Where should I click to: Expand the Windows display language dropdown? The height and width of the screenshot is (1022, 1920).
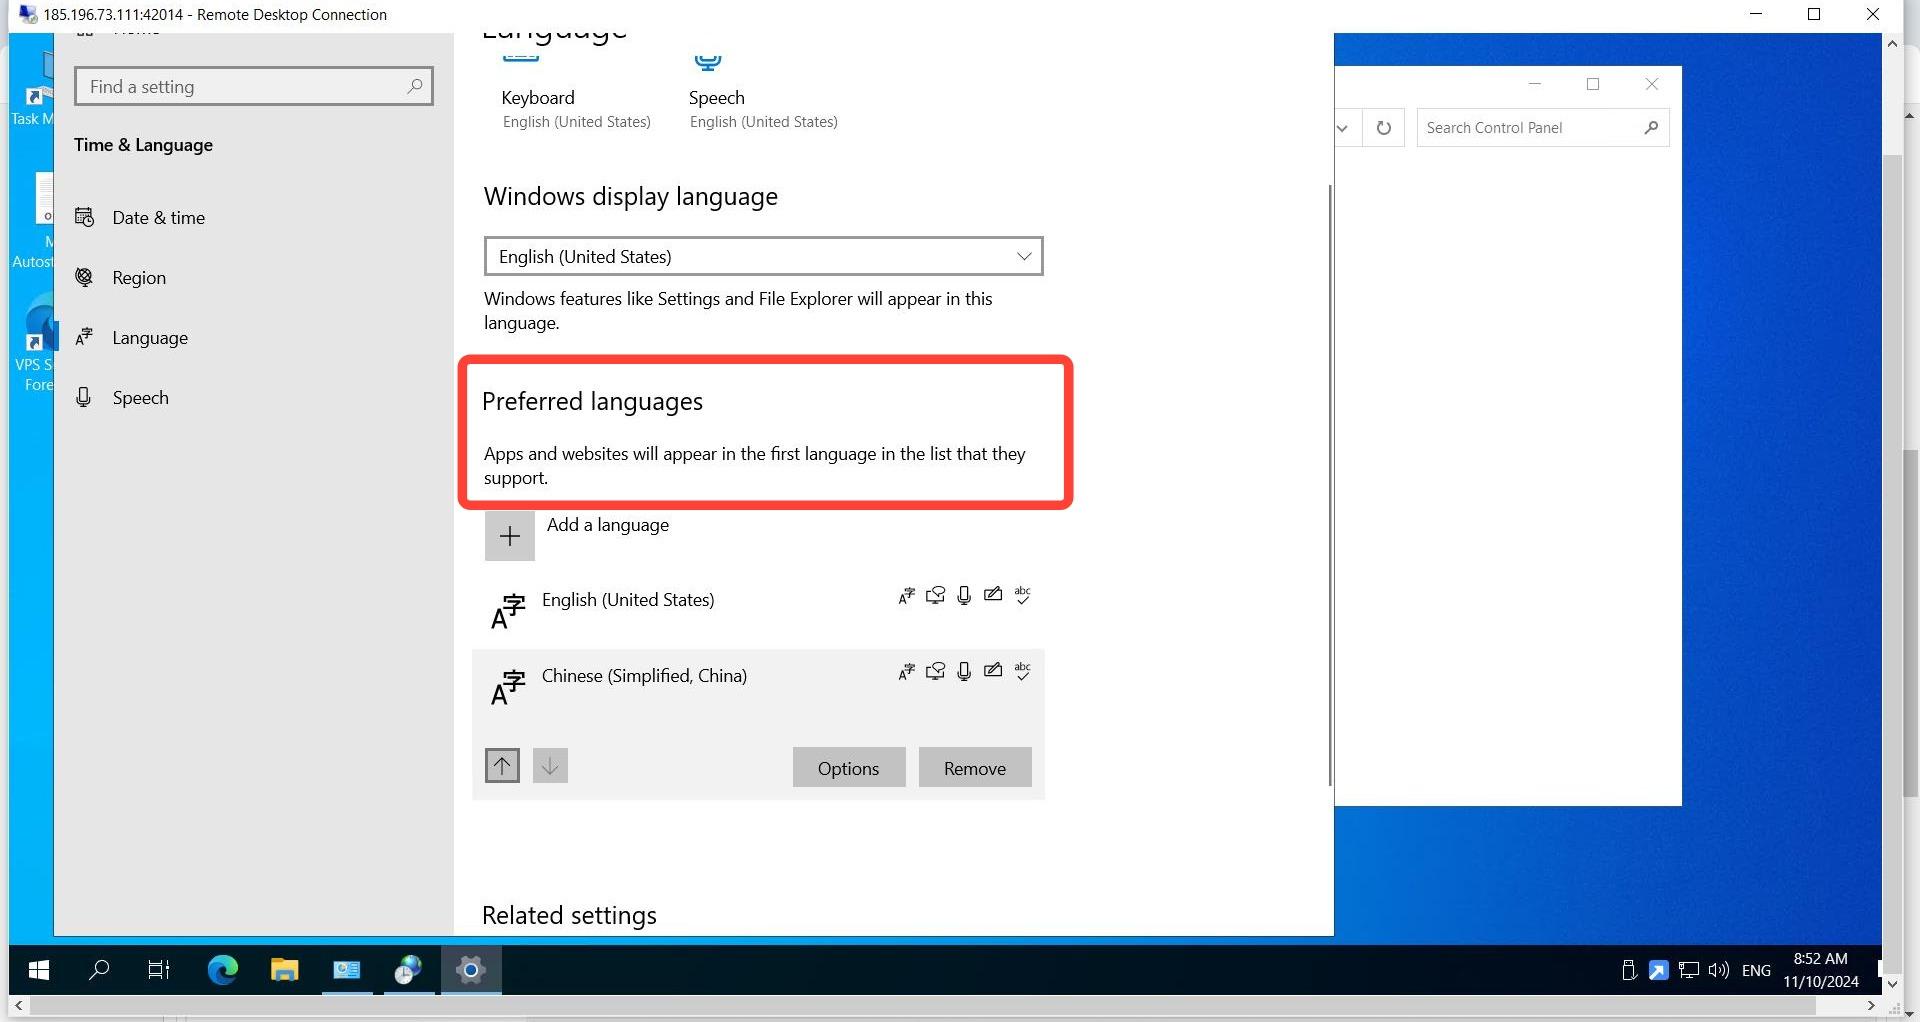click(x=763, y=257)
